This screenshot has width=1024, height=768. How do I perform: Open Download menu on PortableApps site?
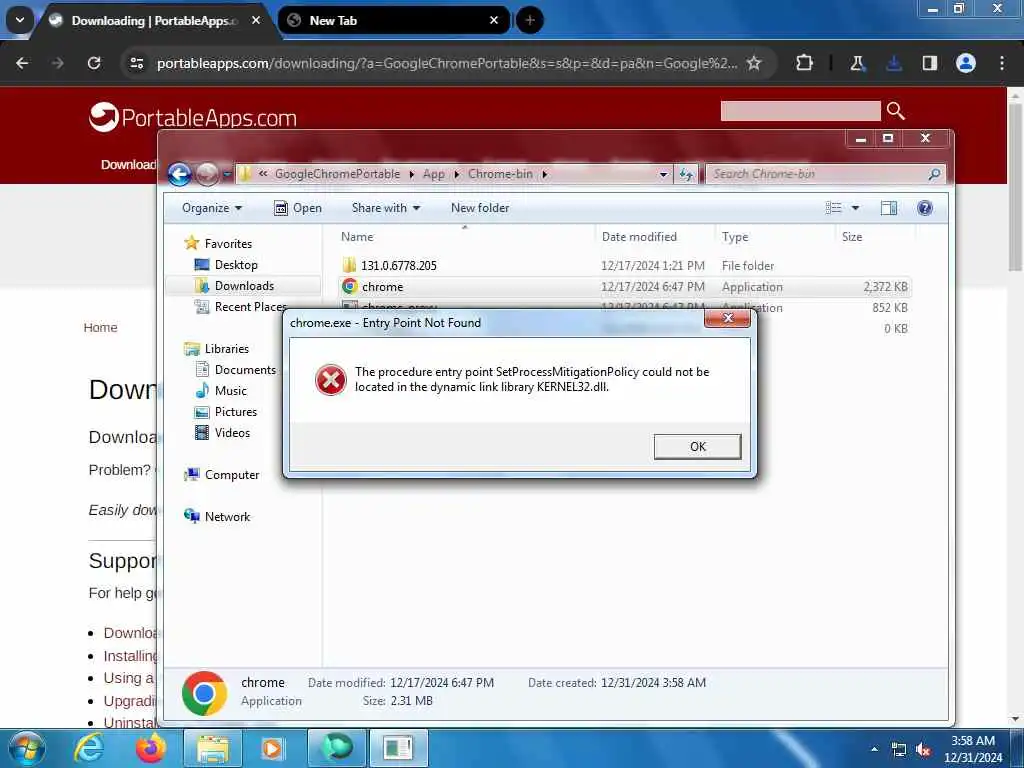129,165
